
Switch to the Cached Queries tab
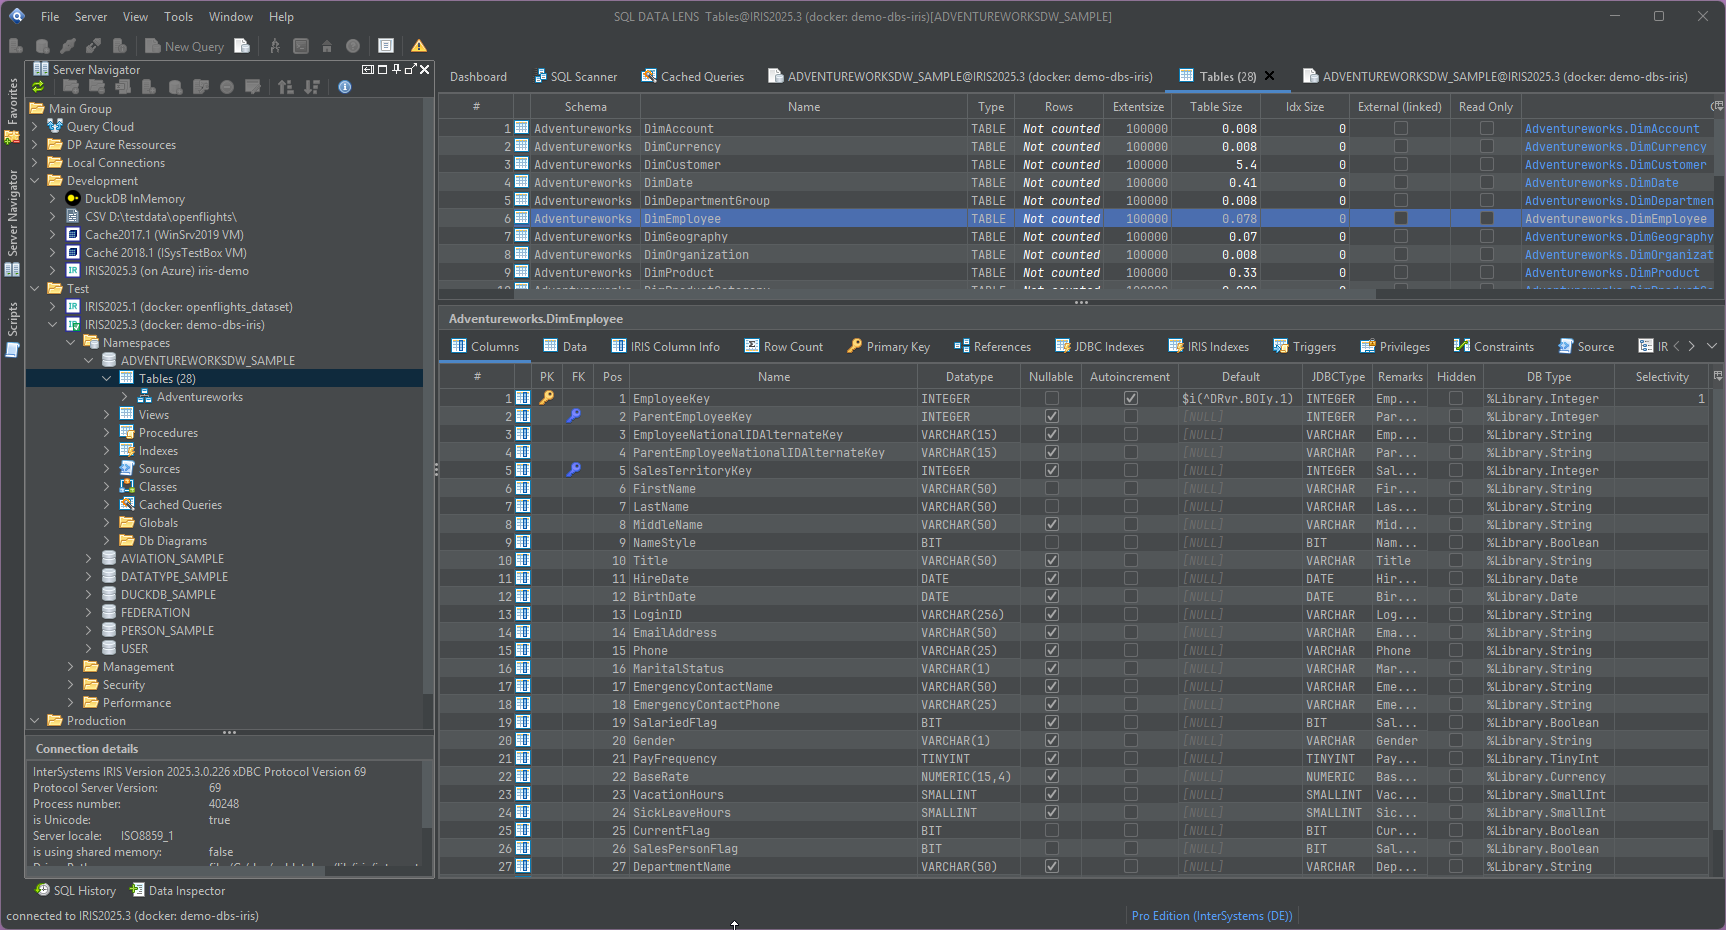coord(693,77)
